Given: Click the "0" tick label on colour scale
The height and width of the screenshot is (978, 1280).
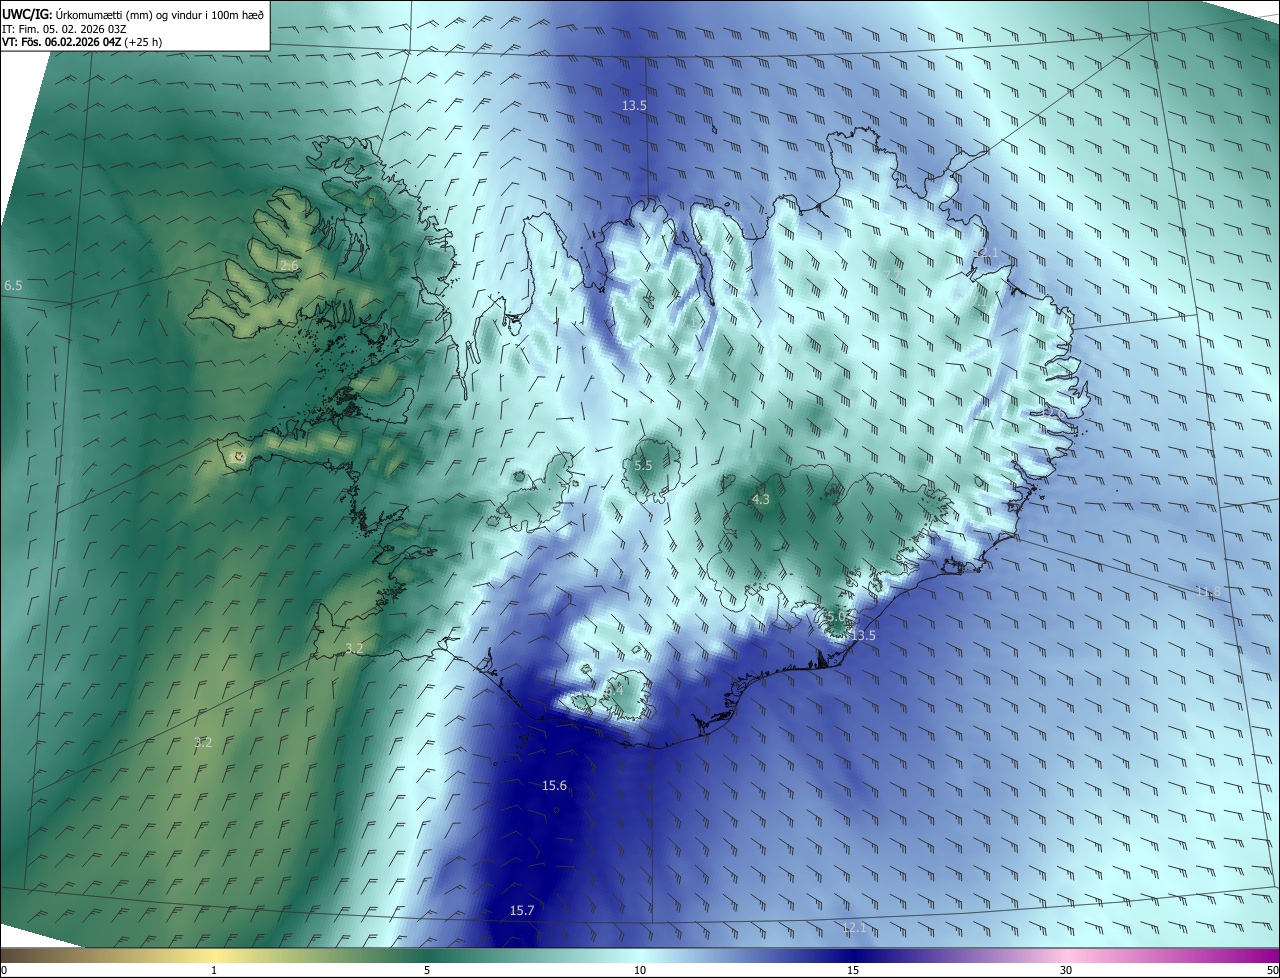Looking at the screenshot, I should pyautogui.click(x=4, y=970).
